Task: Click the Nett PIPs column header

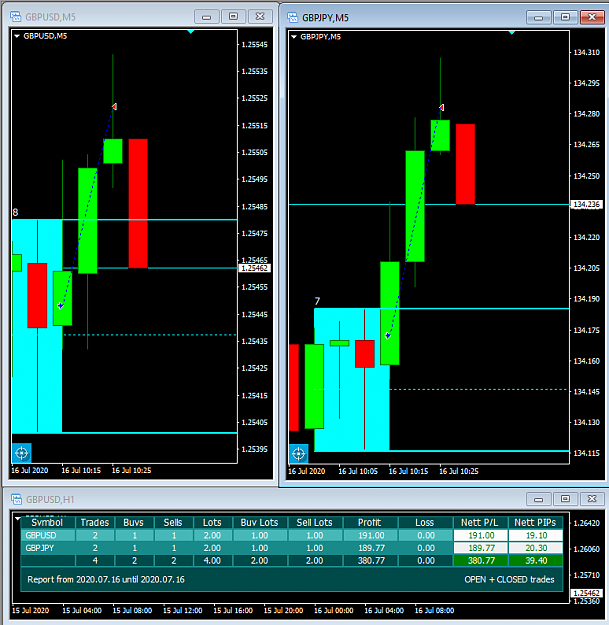Action: [x=535, y=523]
